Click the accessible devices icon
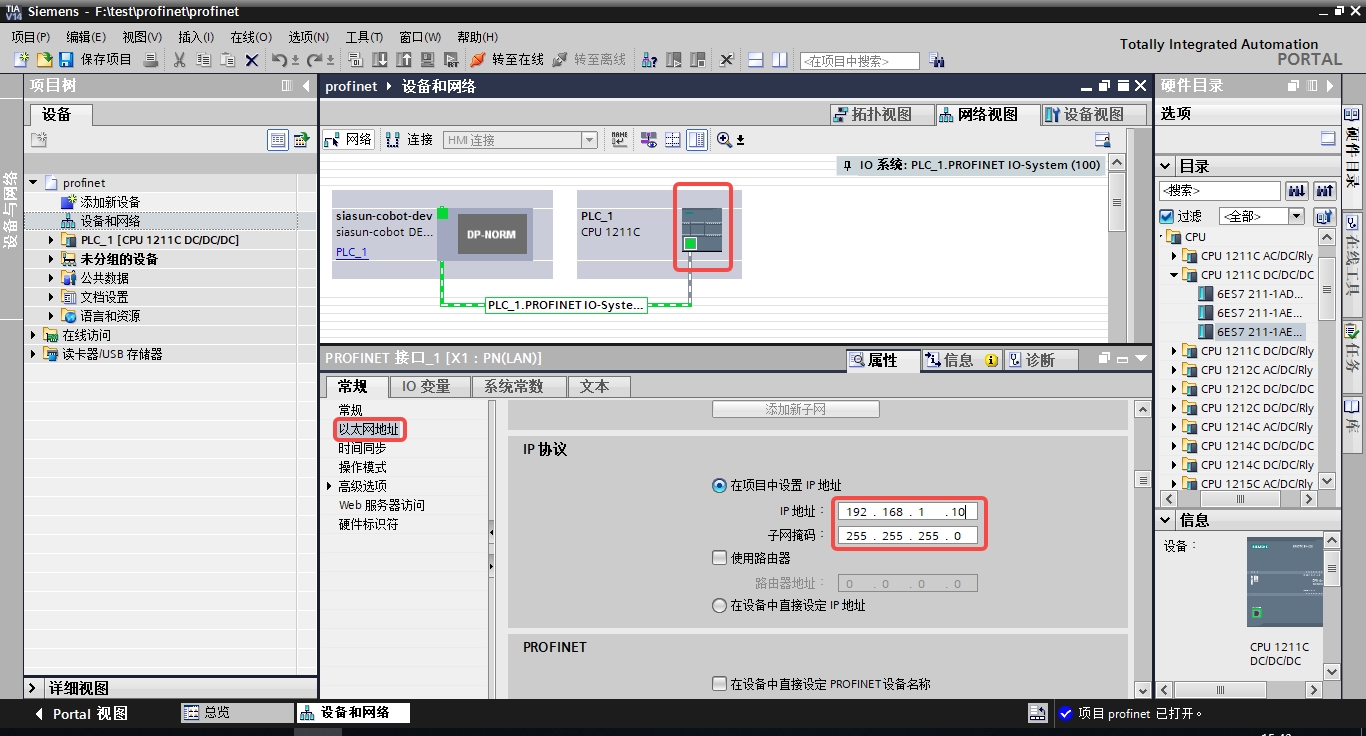Viewport: 1366px width, 736px height. point(649,60)
